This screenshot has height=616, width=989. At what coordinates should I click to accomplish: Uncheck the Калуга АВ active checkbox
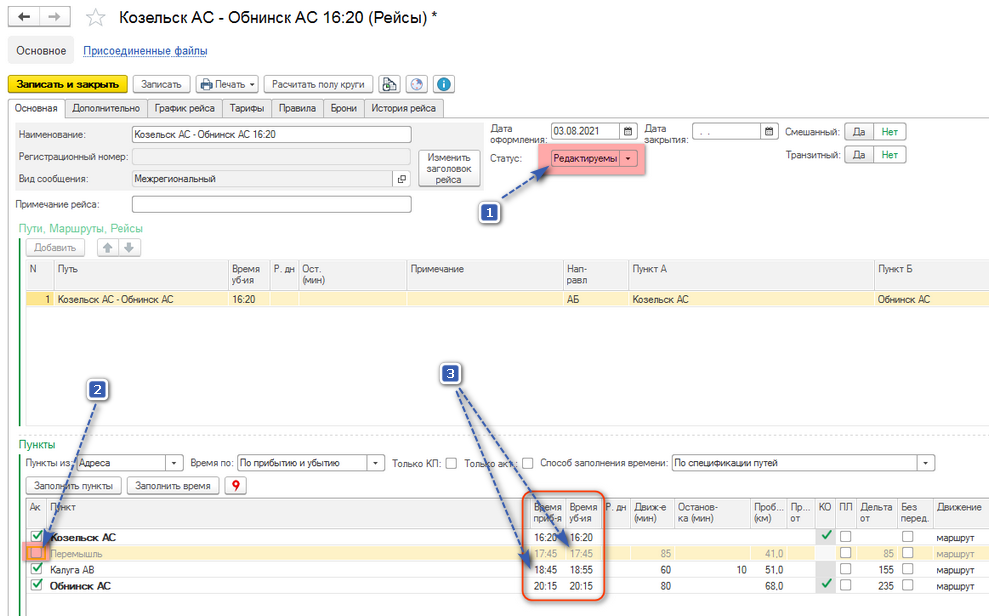click(37, 569)
